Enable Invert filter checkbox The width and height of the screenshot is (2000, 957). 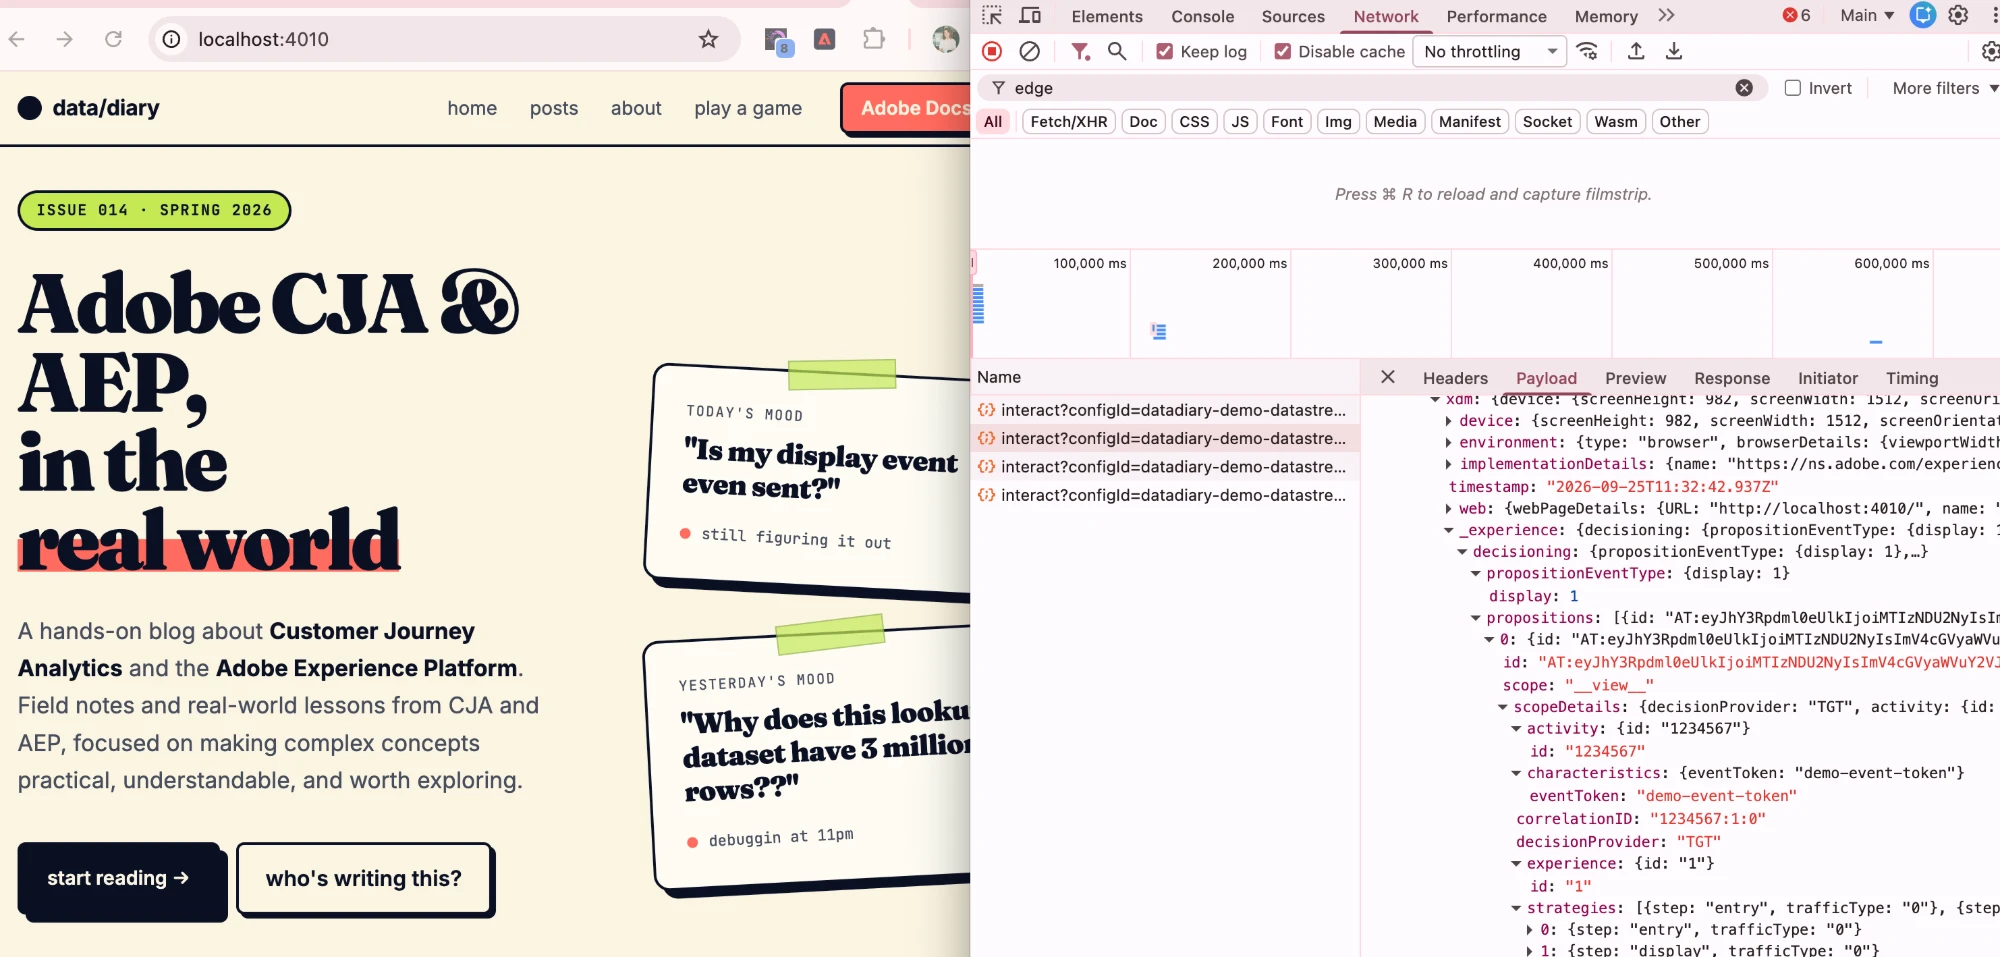tap(1793, 88)
